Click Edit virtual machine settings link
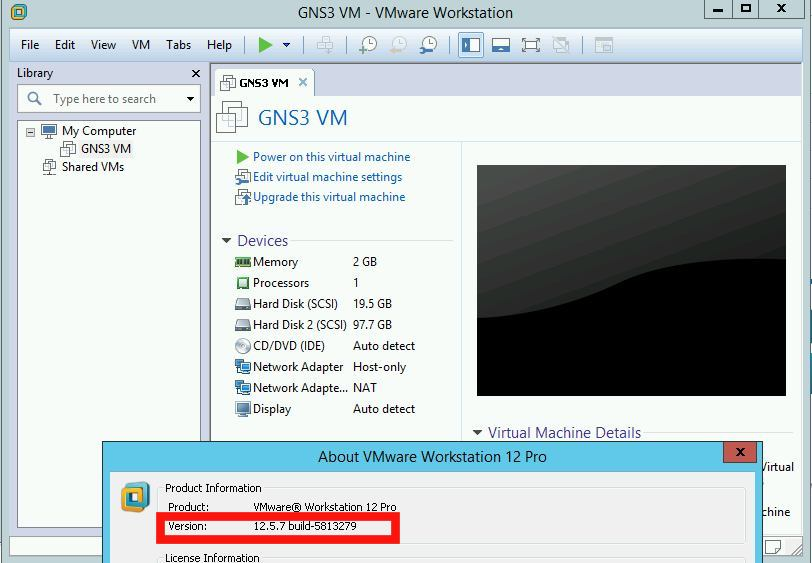 coord(327,177)
